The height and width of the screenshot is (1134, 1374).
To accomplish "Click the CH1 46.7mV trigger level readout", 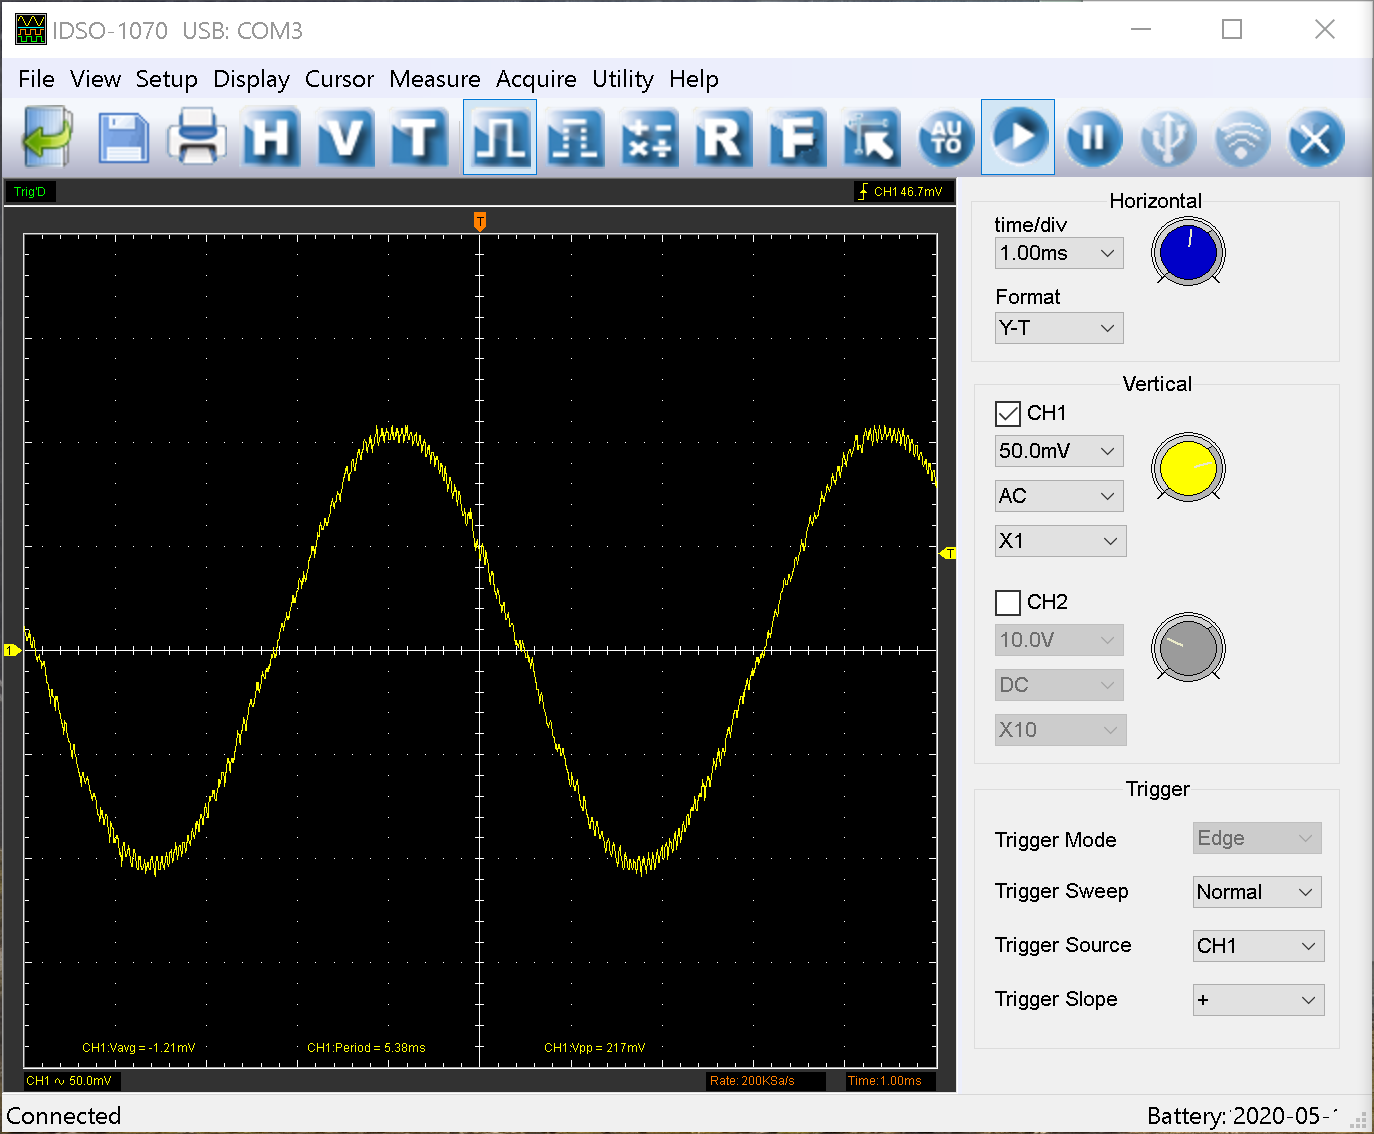I will pyautogui.click(x=903, y=192).
